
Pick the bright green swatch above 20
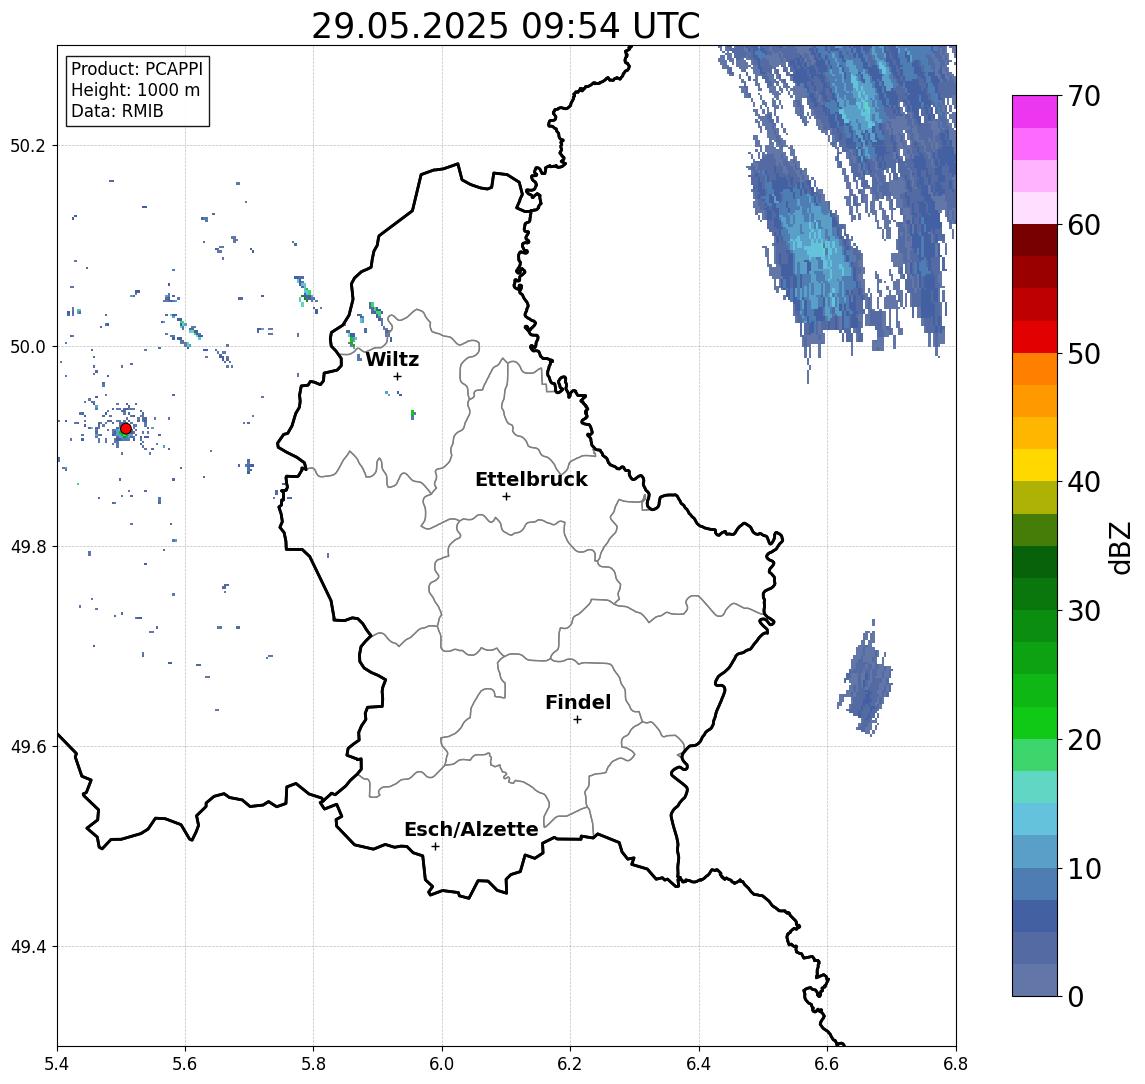1035,722
